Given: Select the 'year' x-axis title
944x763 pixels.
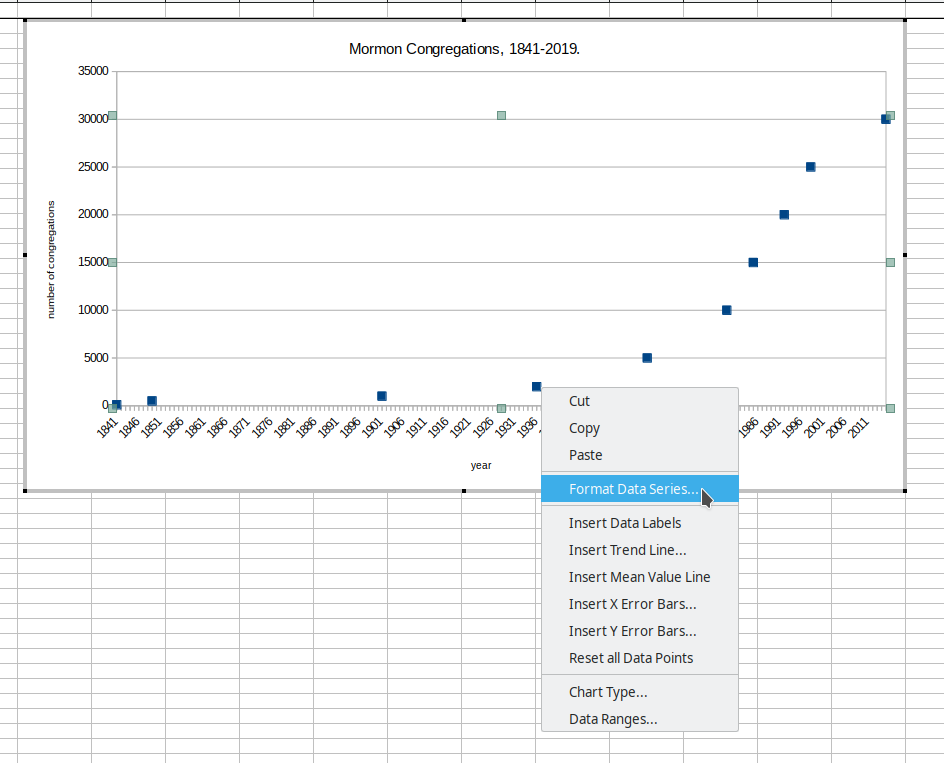Looking at the screenshot, I should [481, 466].
